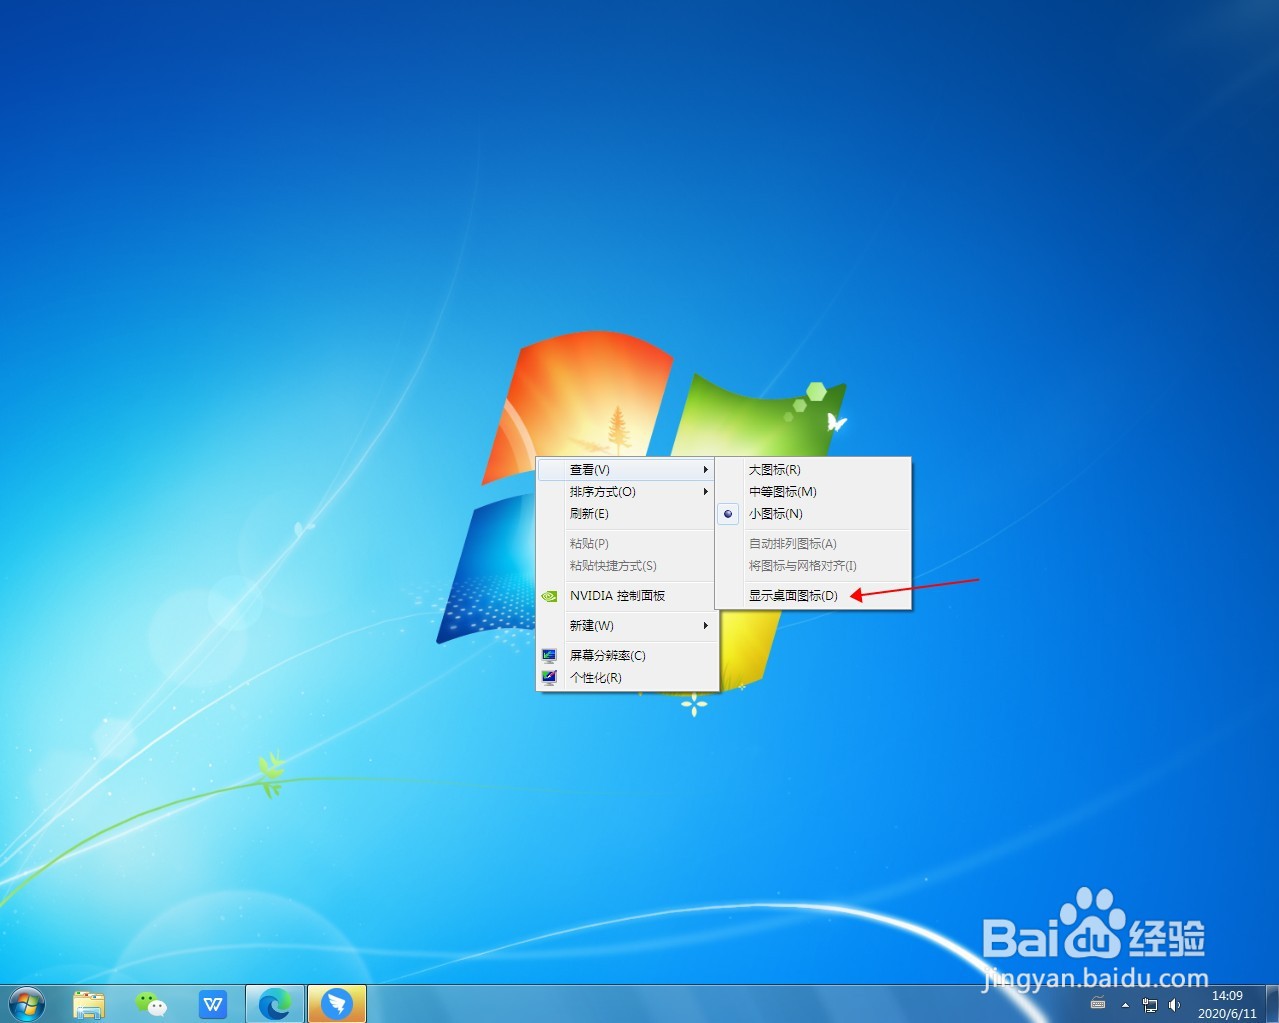
Task: Open the Windows Start menu orb
Action: [27, 1003]
